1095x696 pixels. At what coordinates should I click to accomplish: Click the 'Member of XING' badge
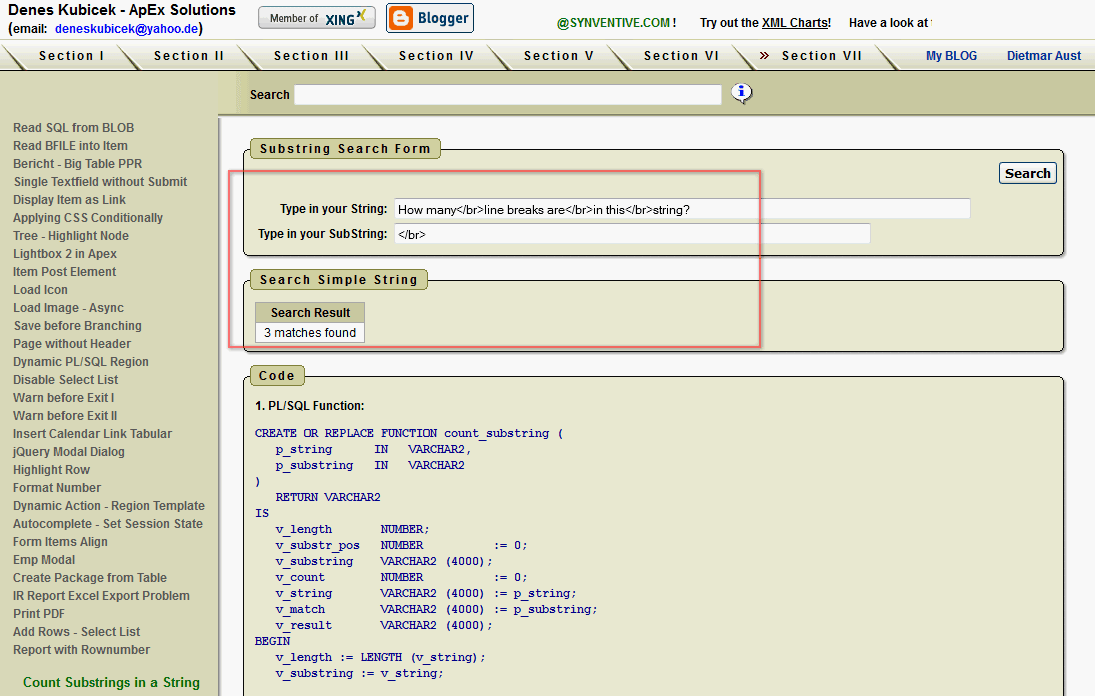[316, 17]
